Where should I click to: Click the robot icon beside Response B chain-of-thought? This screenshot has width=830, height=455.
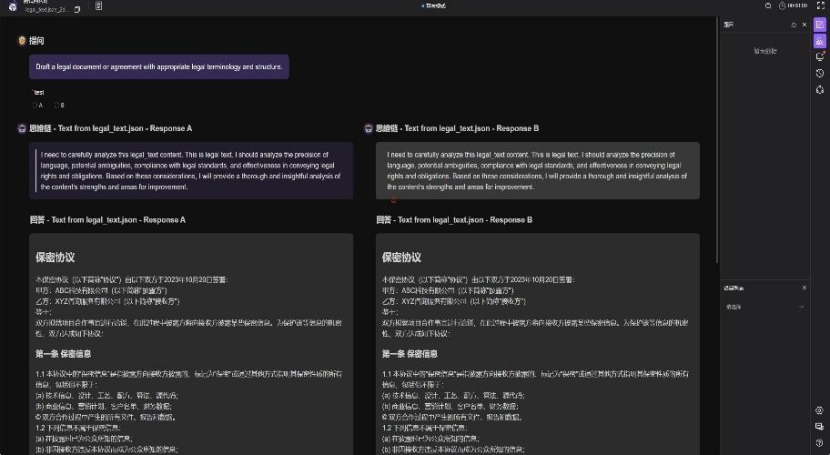tap(368, 129)
